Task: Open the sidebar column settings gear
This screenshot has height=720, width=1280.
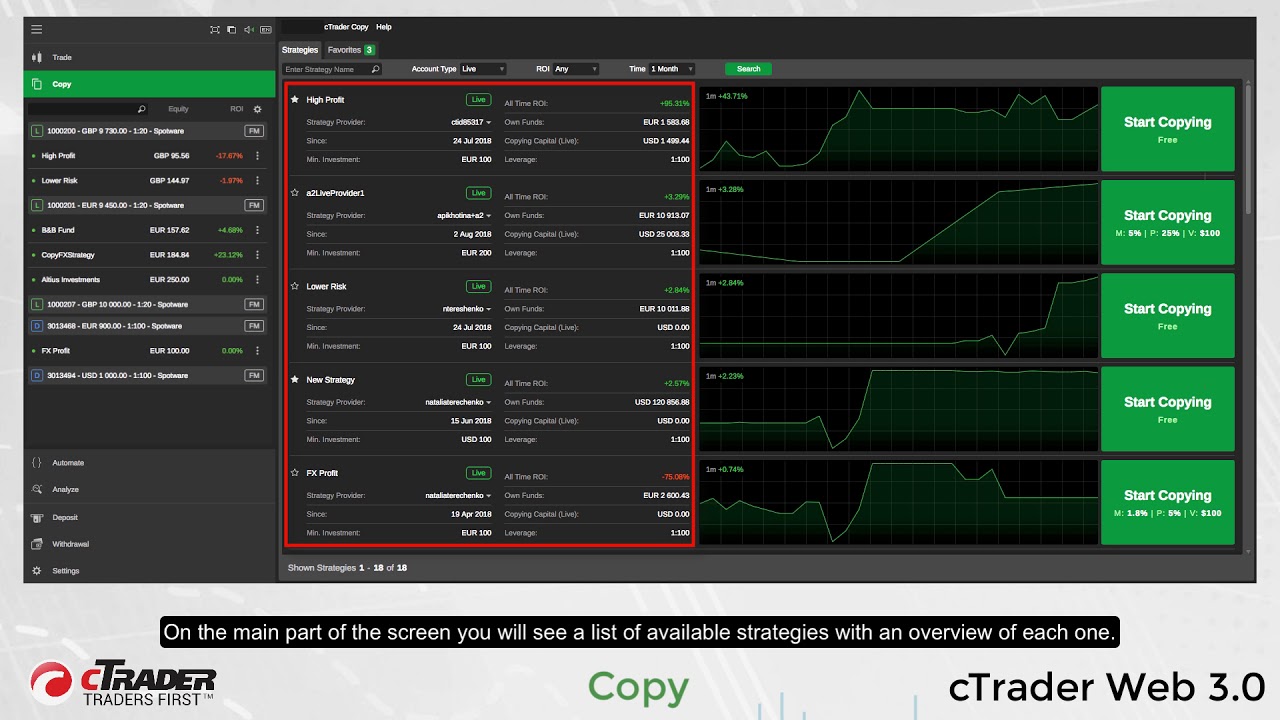Action: point(257,109)
